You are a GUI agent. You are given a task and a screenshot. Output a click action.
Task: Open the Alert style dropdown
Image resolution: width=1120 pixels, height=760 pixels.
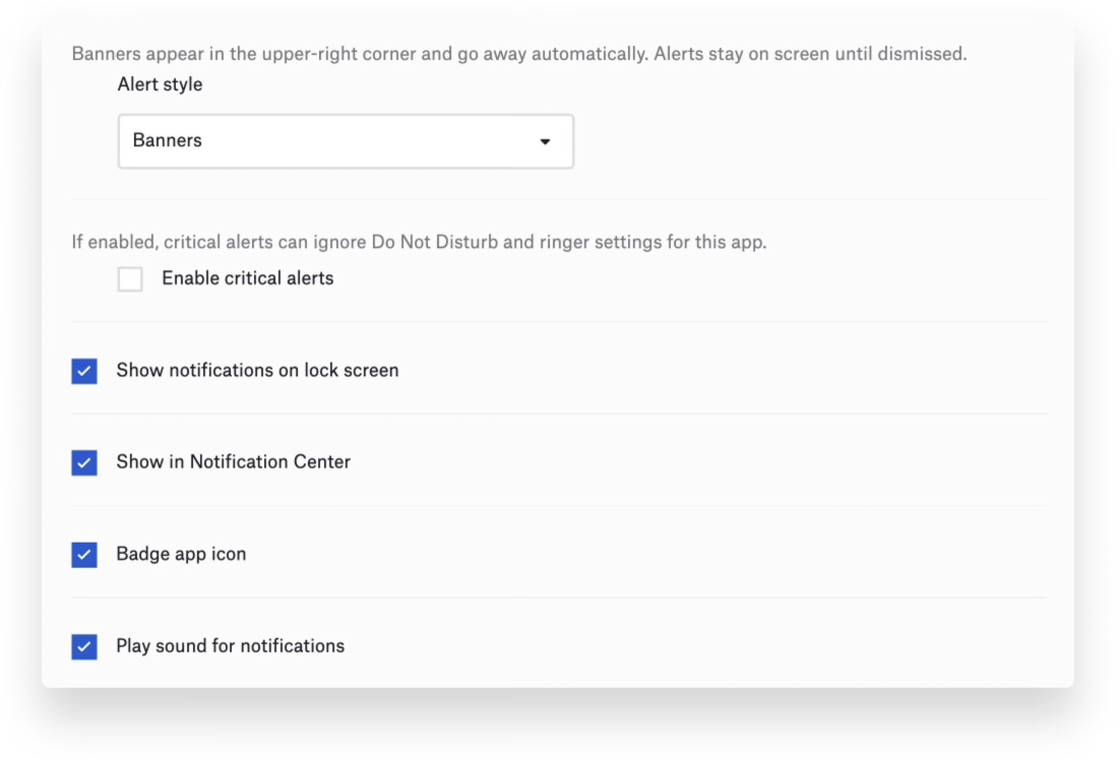[x=345, y=141]
